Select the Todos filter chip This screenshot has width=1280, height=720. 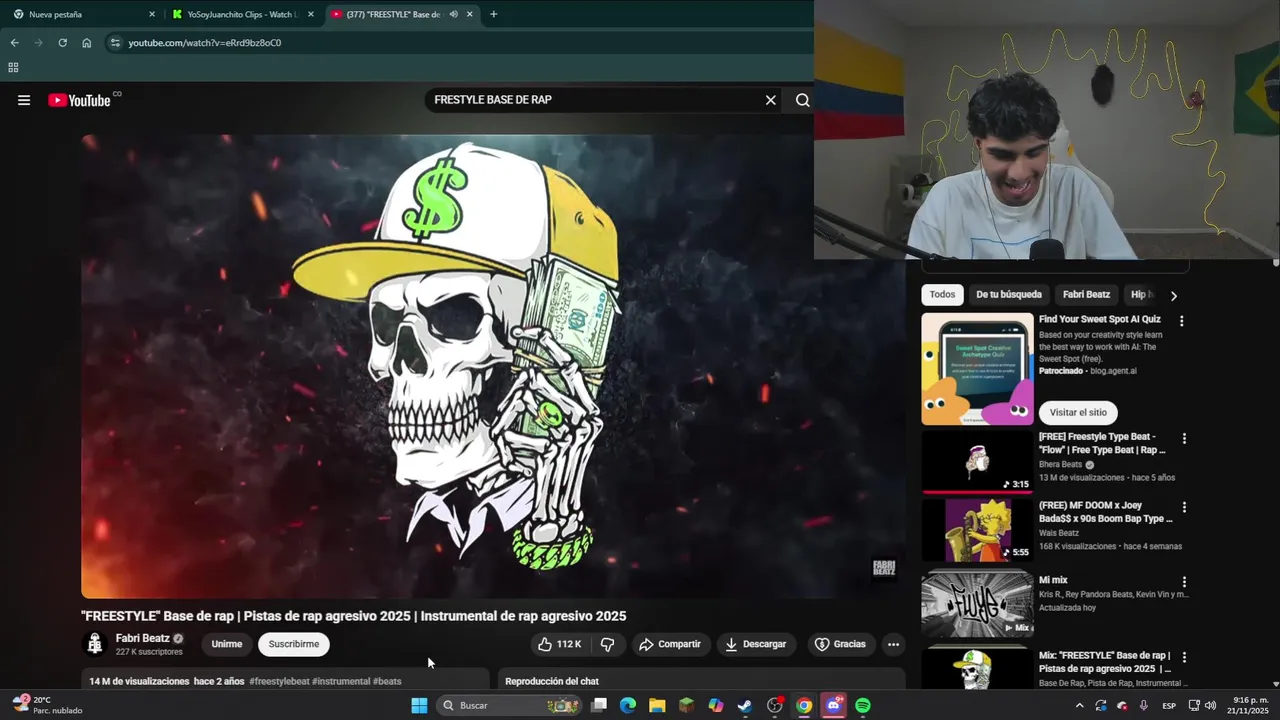pyautogui.click(x=942, y=295)
